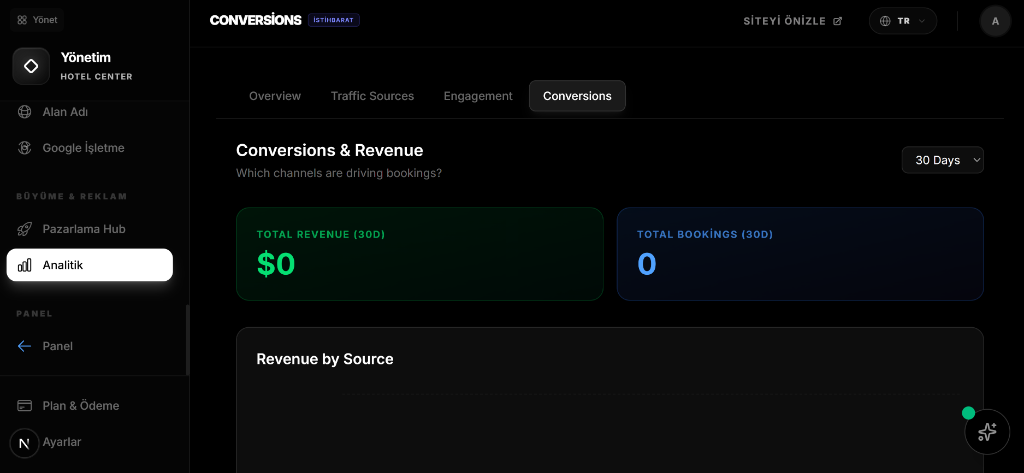1024x473 pixels.
Task: Click the round N badge icon
Action: tap(24, 443)
